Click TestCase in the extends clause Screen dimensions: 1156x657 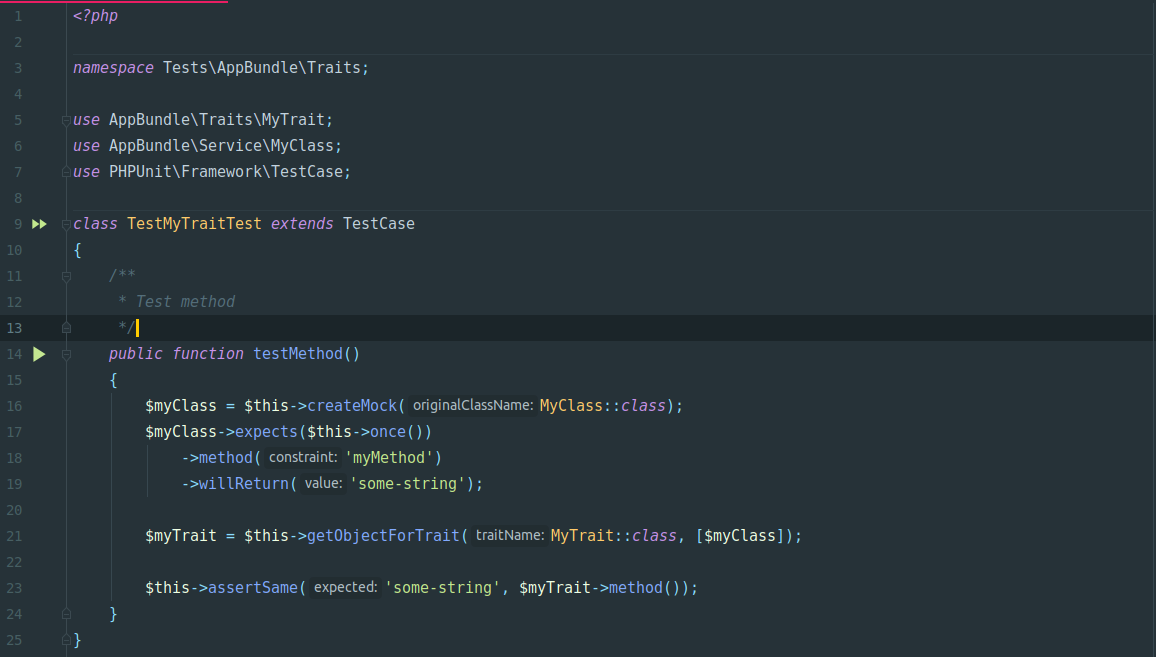378,224
